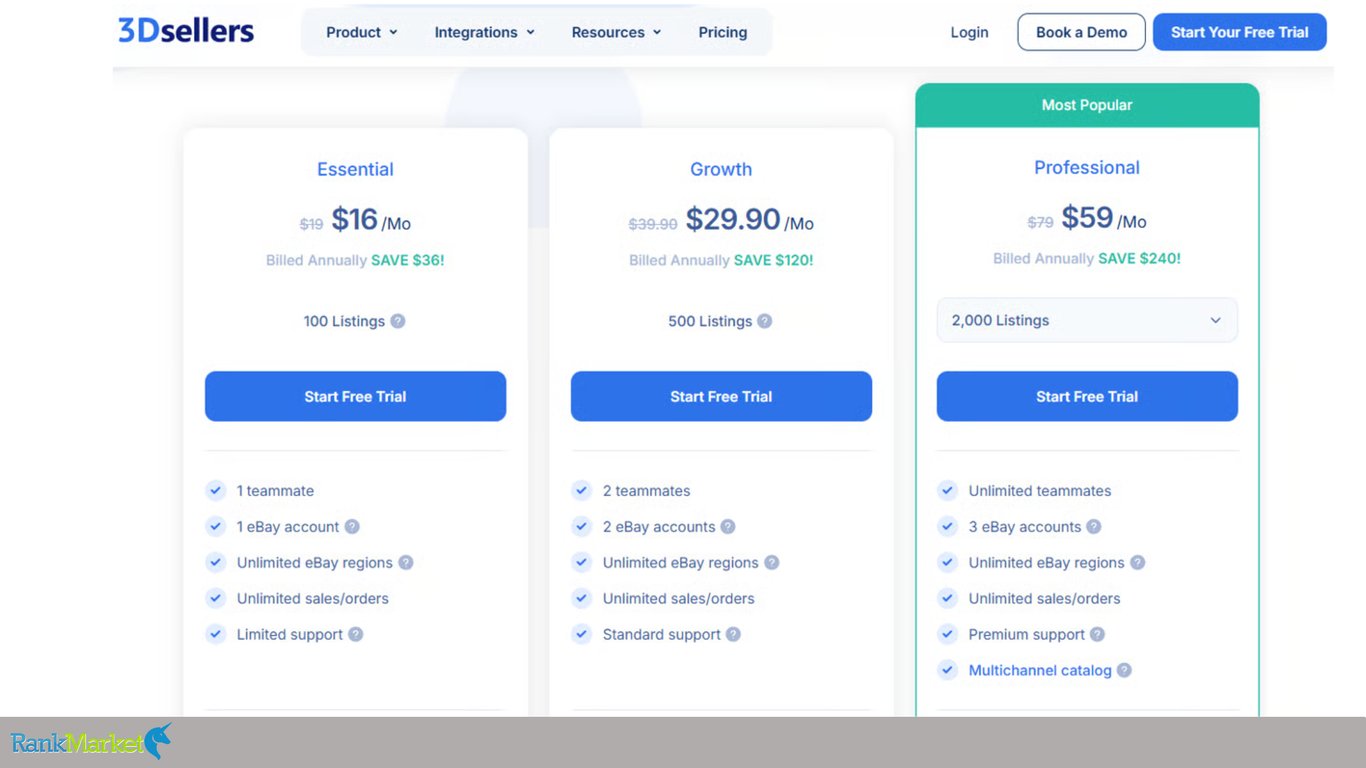Click SAVE $240! text

[1140, 258]
